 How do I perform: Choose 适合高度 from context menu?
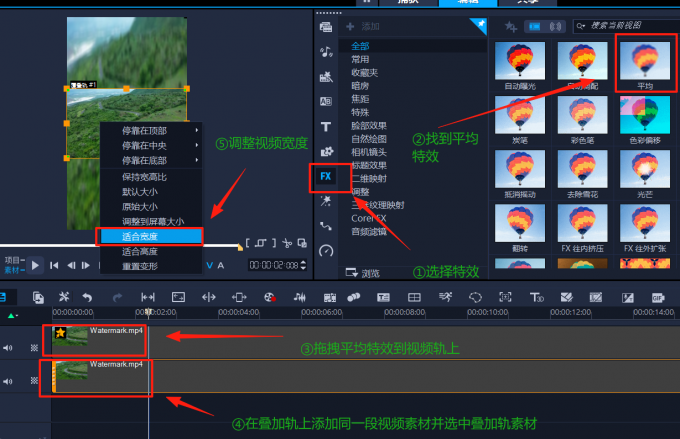pos(151,251)
